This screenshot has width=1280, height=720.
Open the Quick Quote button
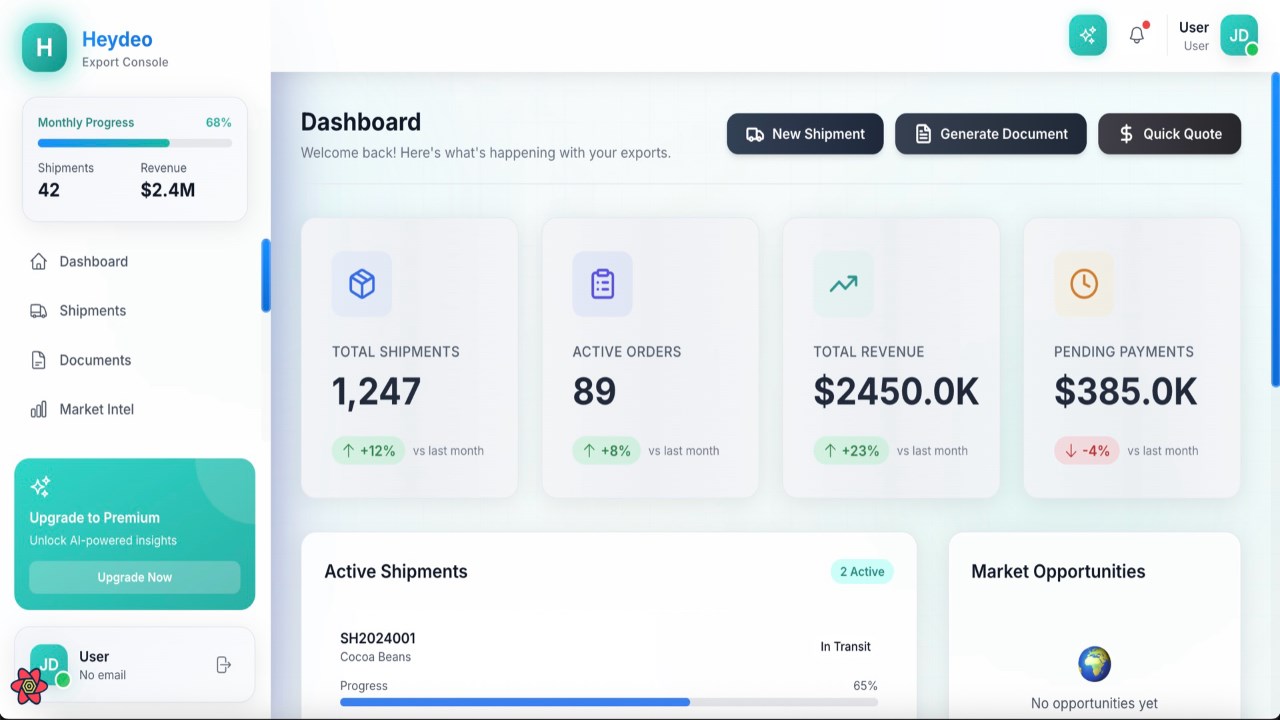[x=1169, y=134]
